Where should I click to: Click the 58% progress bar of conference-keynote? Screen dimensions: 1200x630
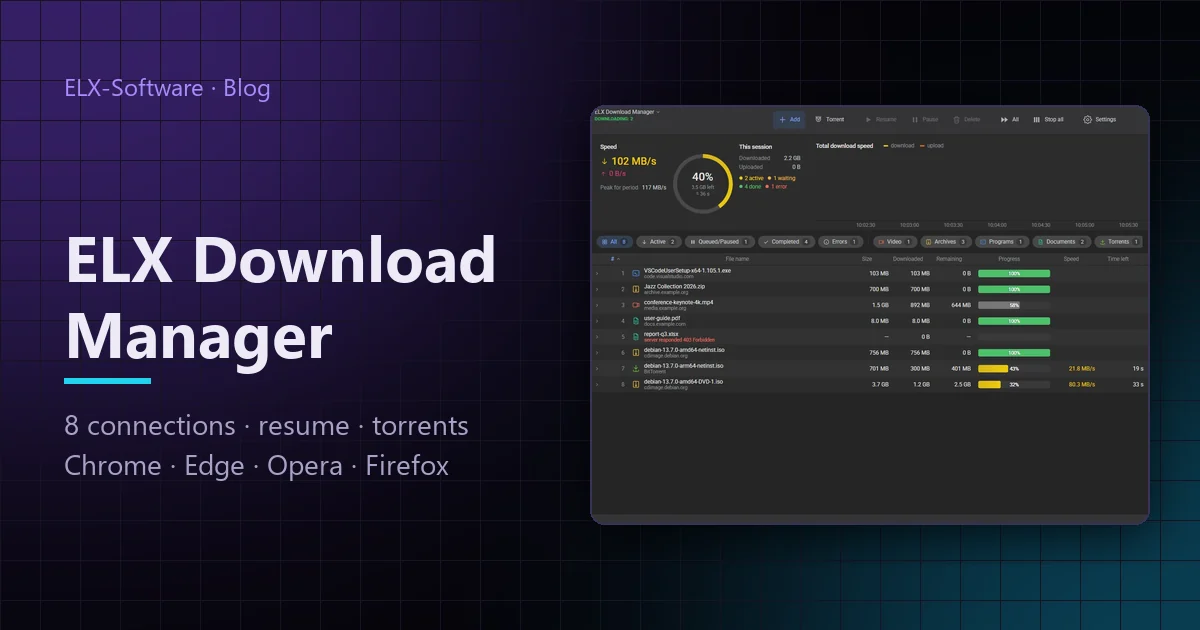(x=1014, y=305)
